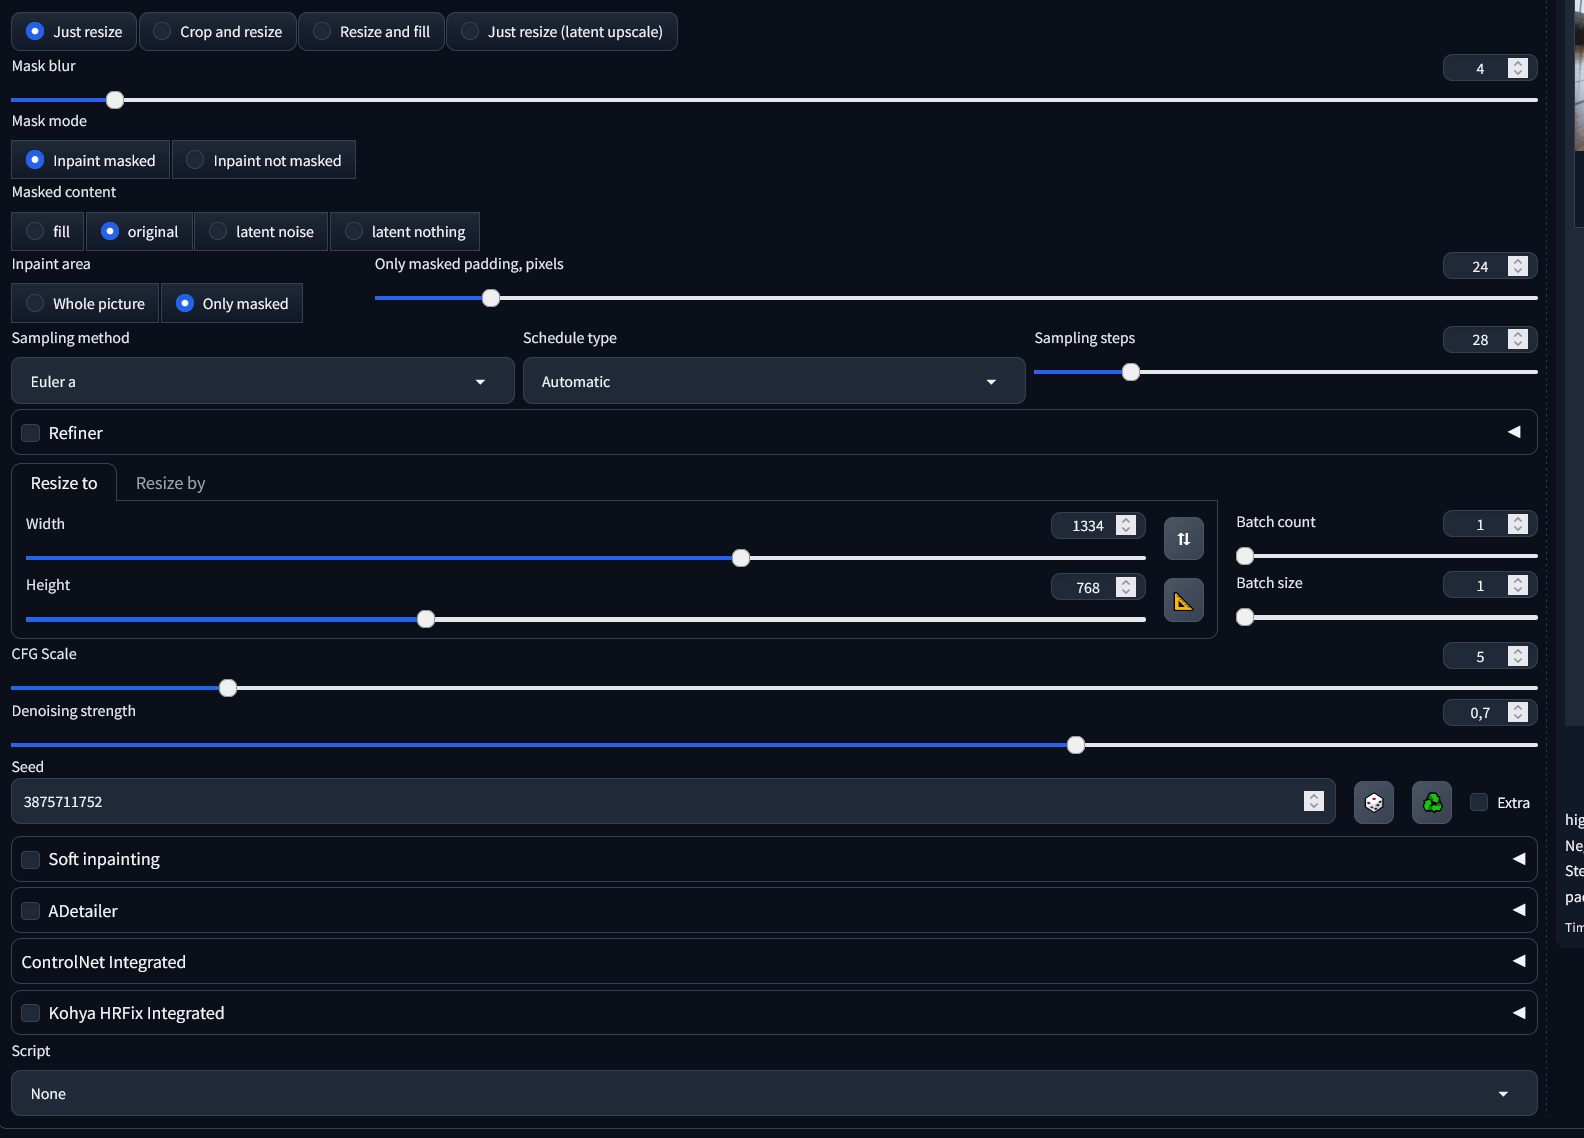This screenshot has width=1584, height=1138.
Task: Click the Batch size slider handle
Action: (1245, 617)
